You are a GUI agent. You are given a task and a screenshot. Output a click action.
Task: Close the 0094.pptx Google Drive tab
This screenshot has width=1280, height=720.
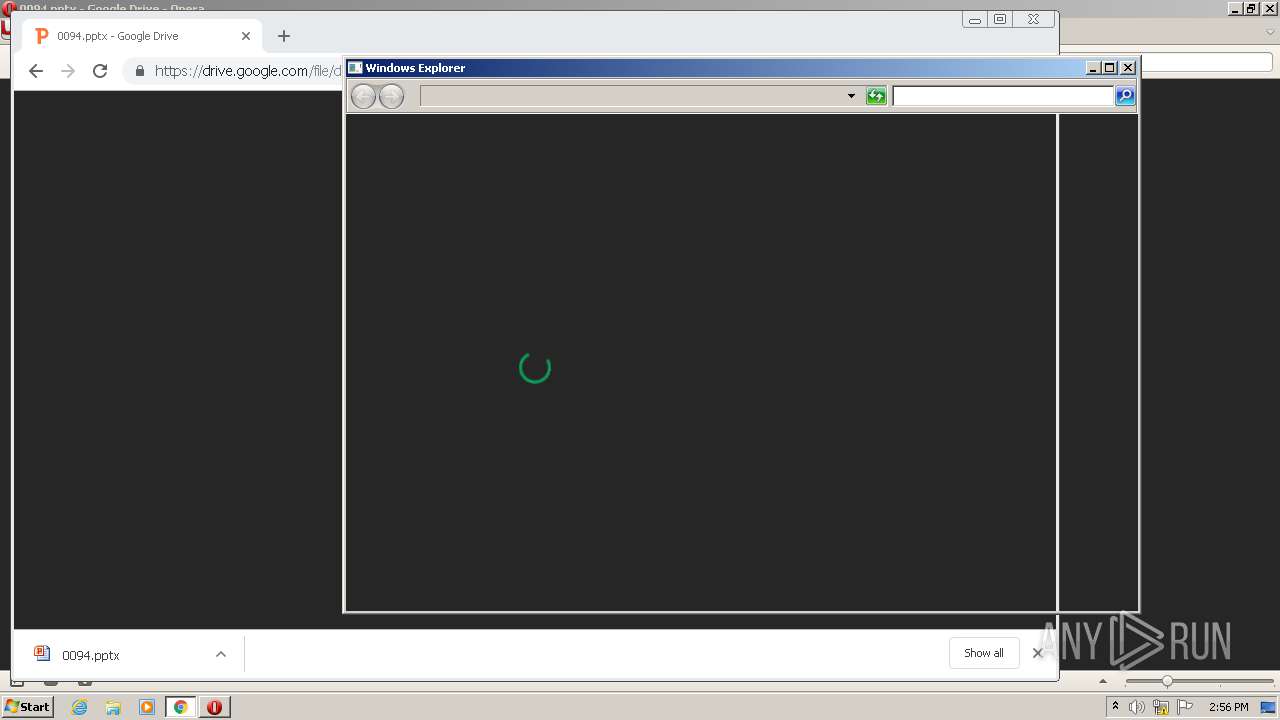246,36
